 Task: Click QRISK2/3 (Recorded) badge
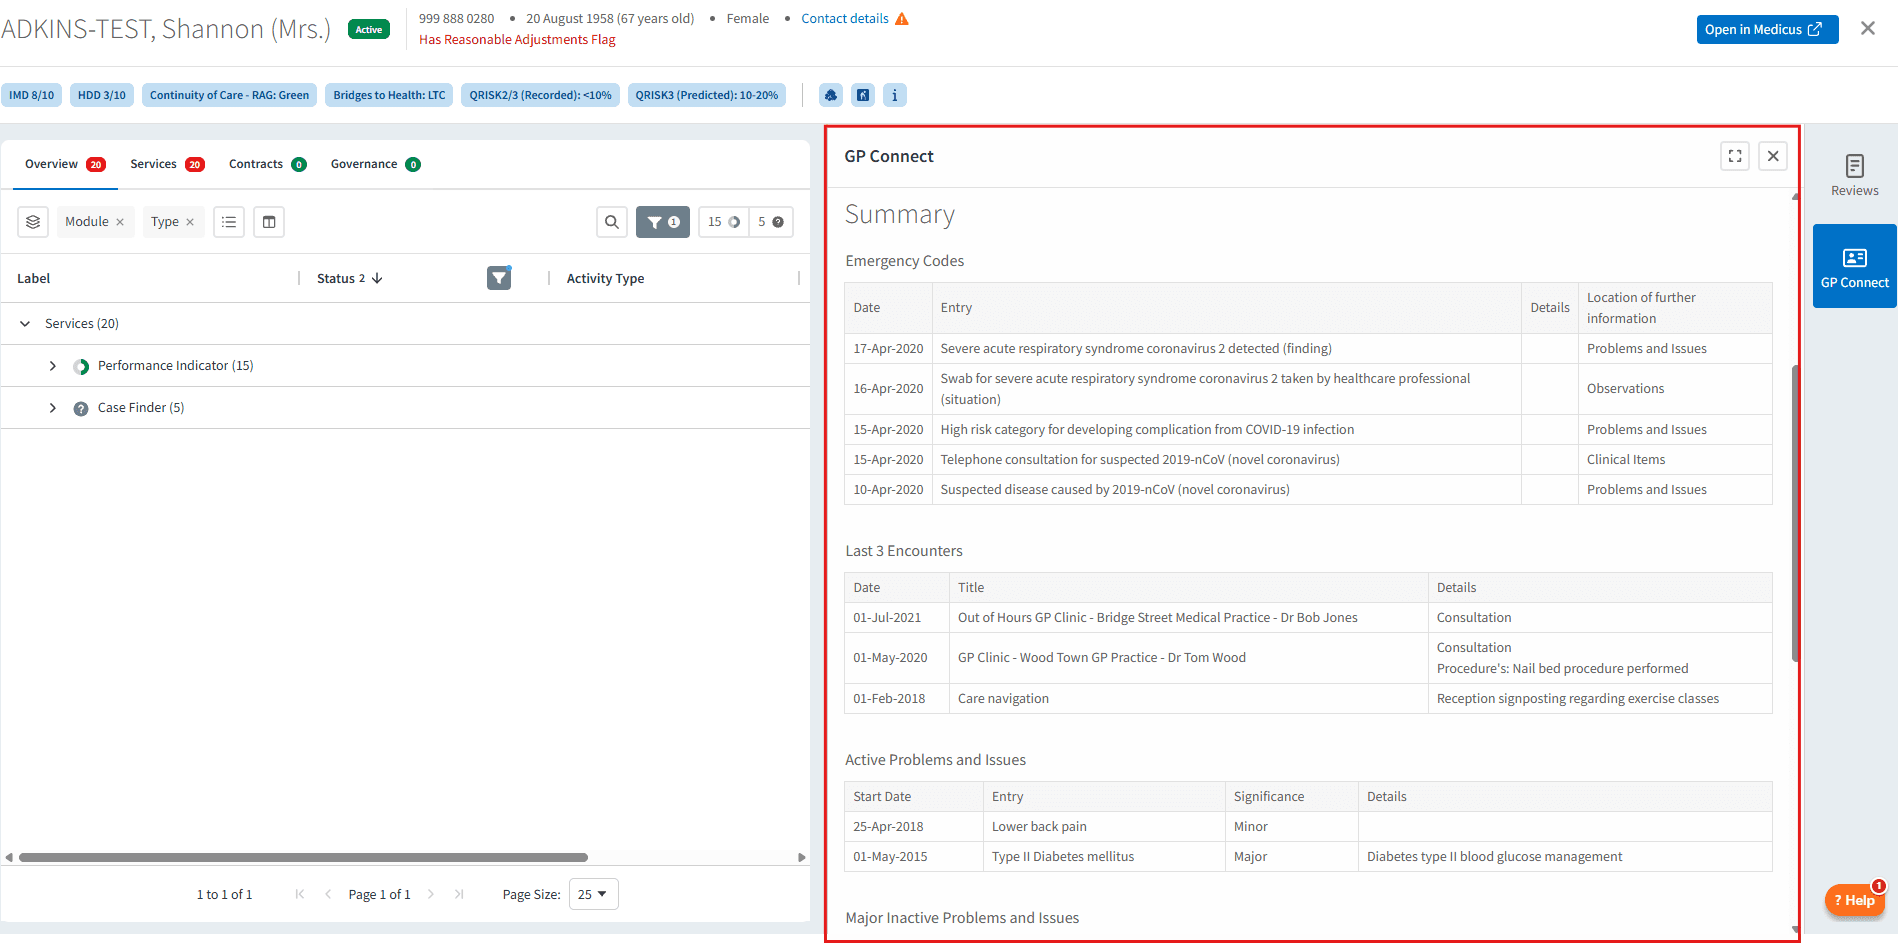(x=540, y=95)
